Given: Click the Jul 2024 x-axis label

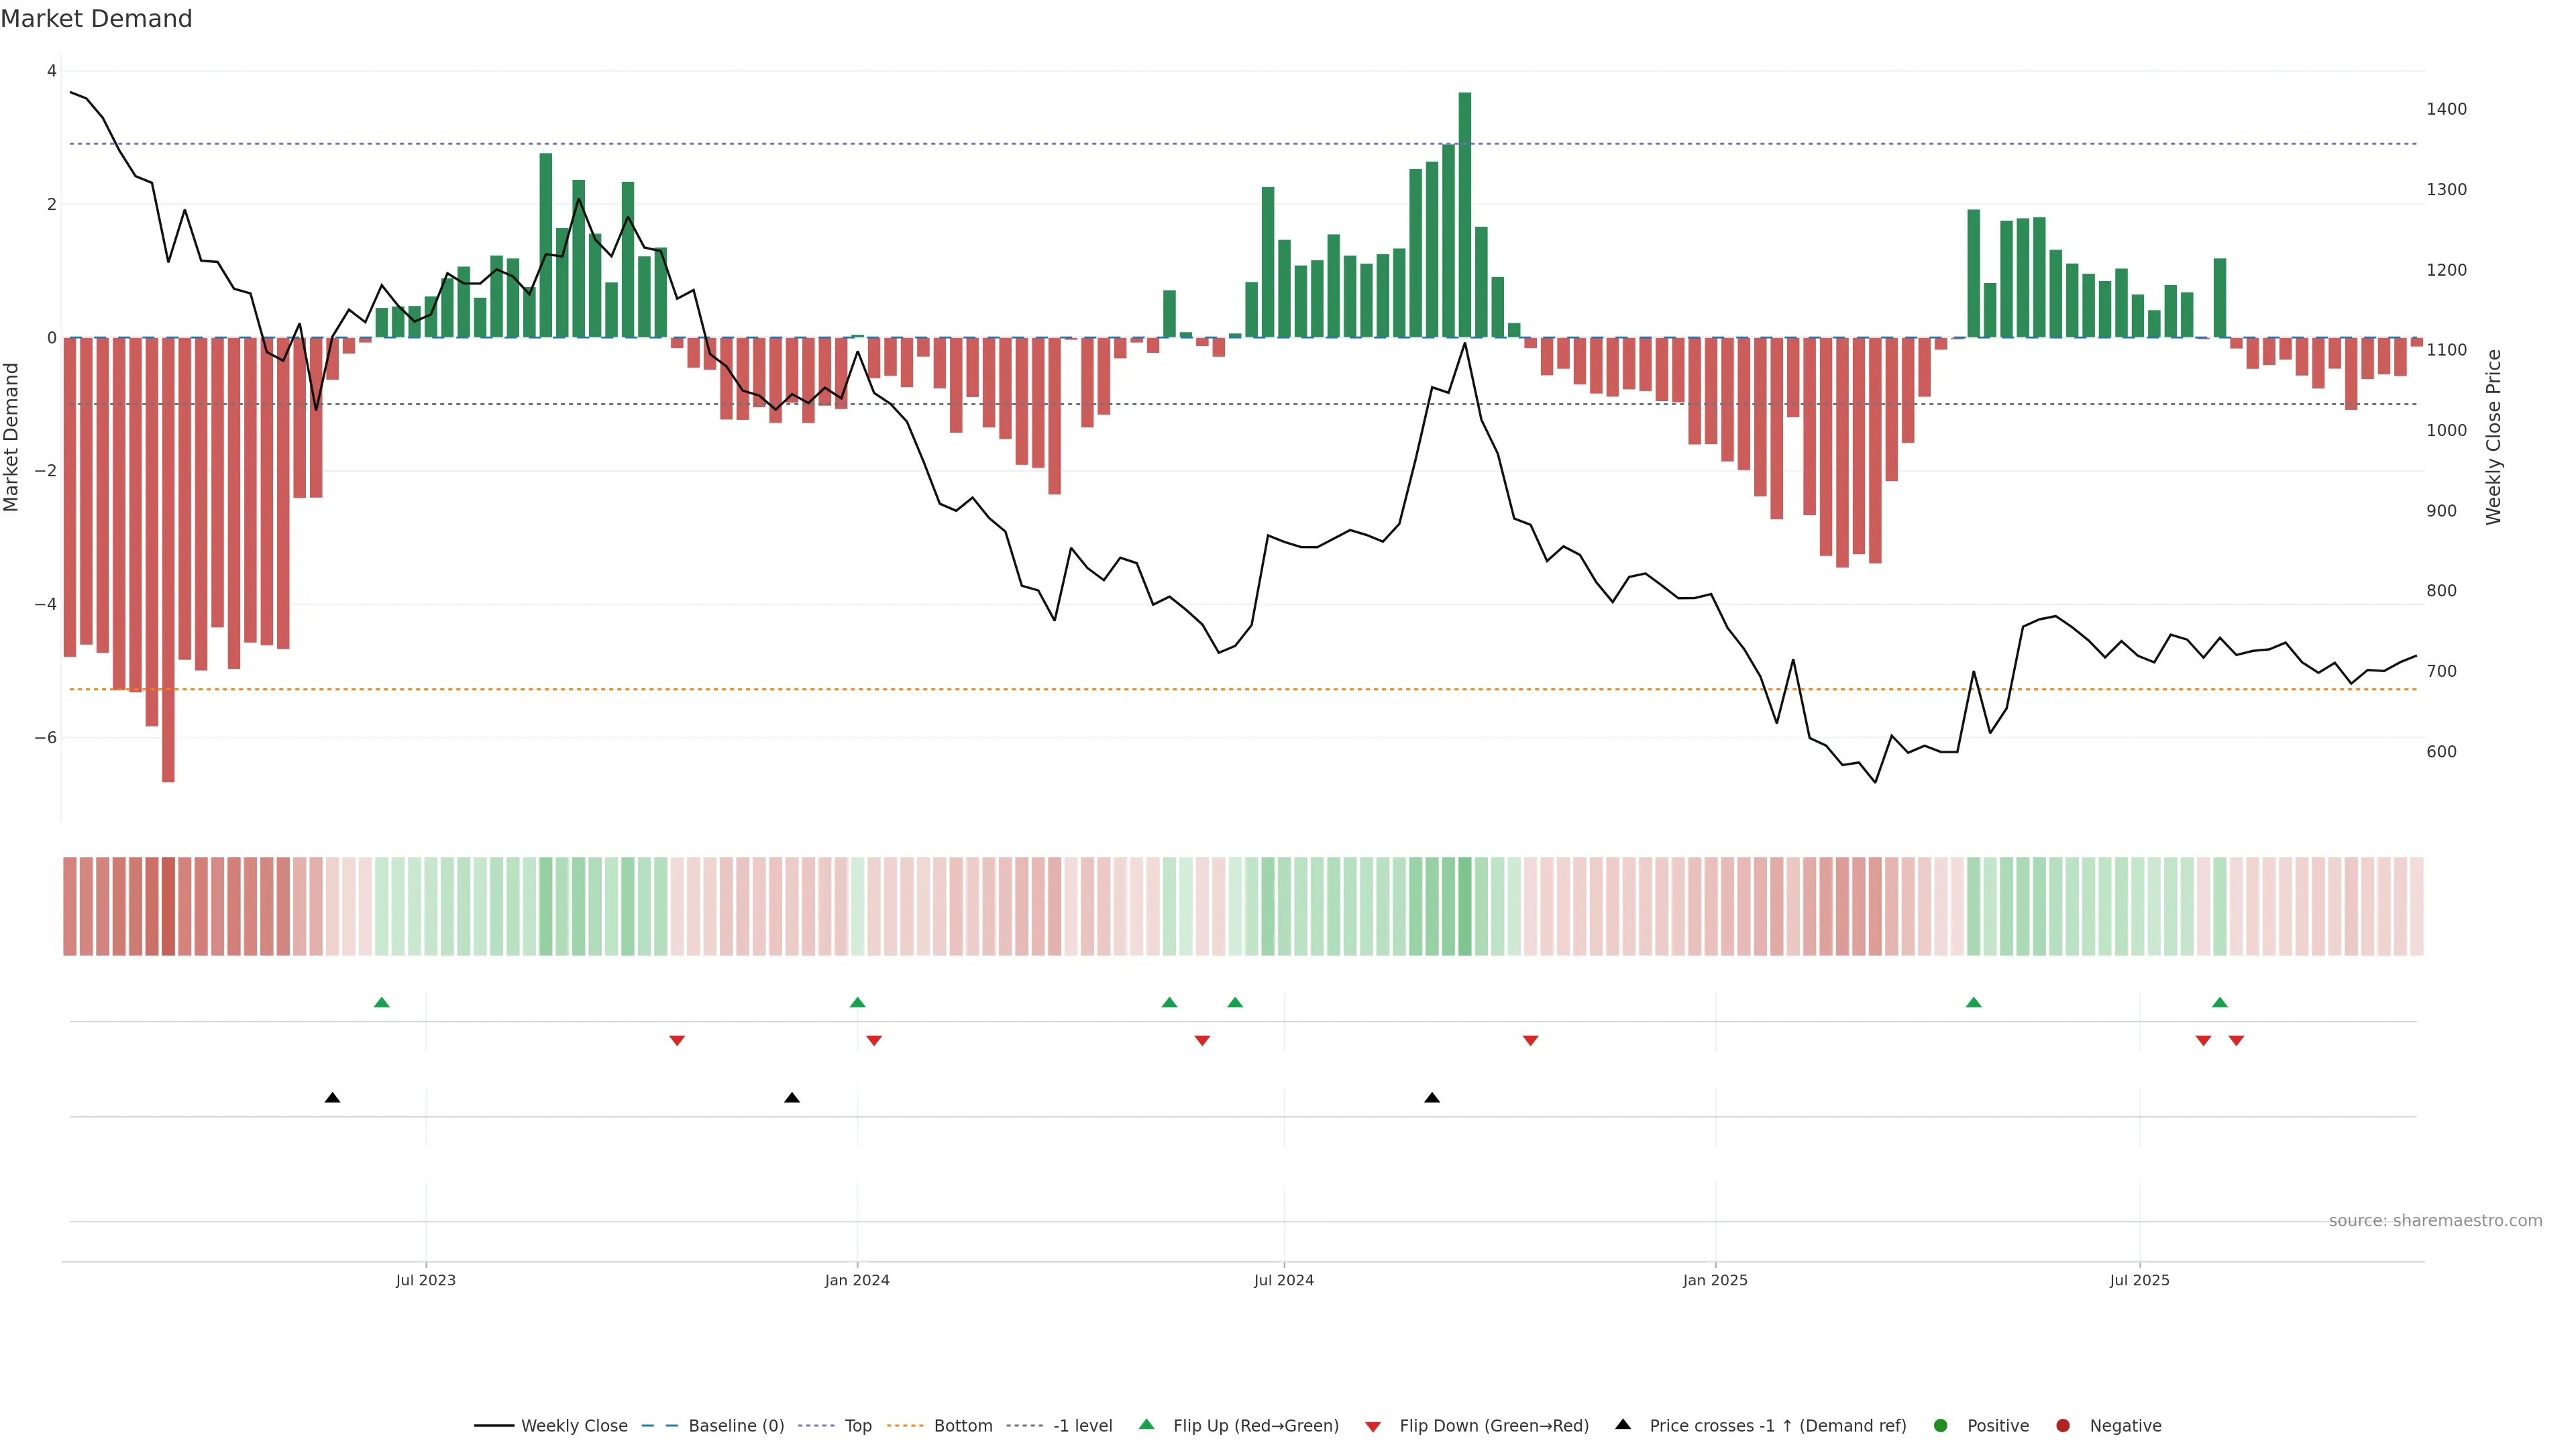Looking at the screenshot, I should [x=1283, y=1280].
